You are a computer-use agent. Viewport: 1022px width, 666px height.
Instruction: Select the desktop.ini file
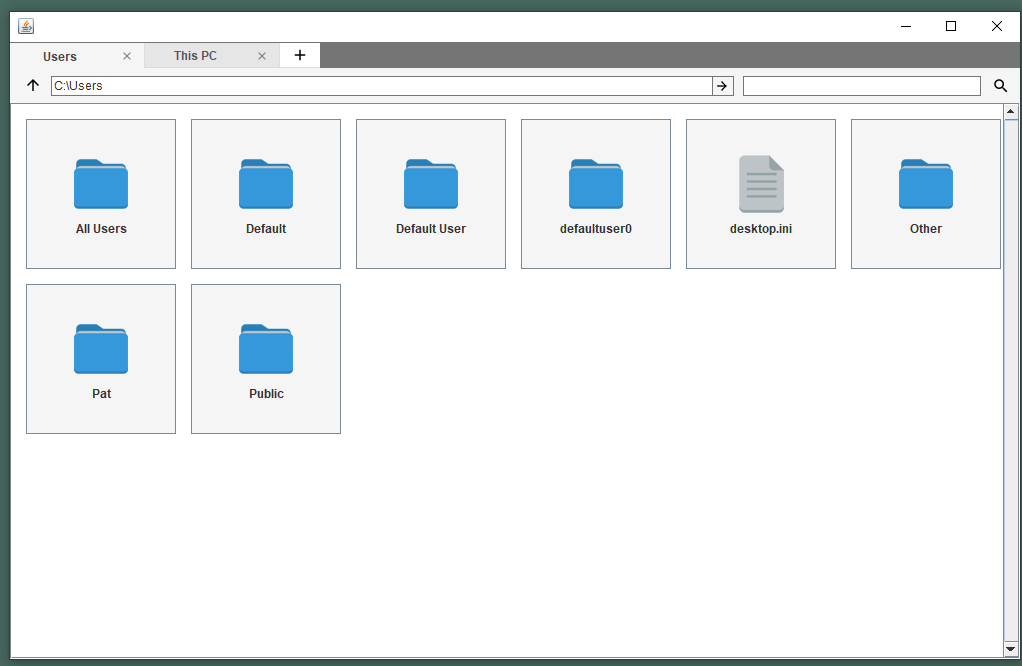pyautogui.click(x=760, y=193)
